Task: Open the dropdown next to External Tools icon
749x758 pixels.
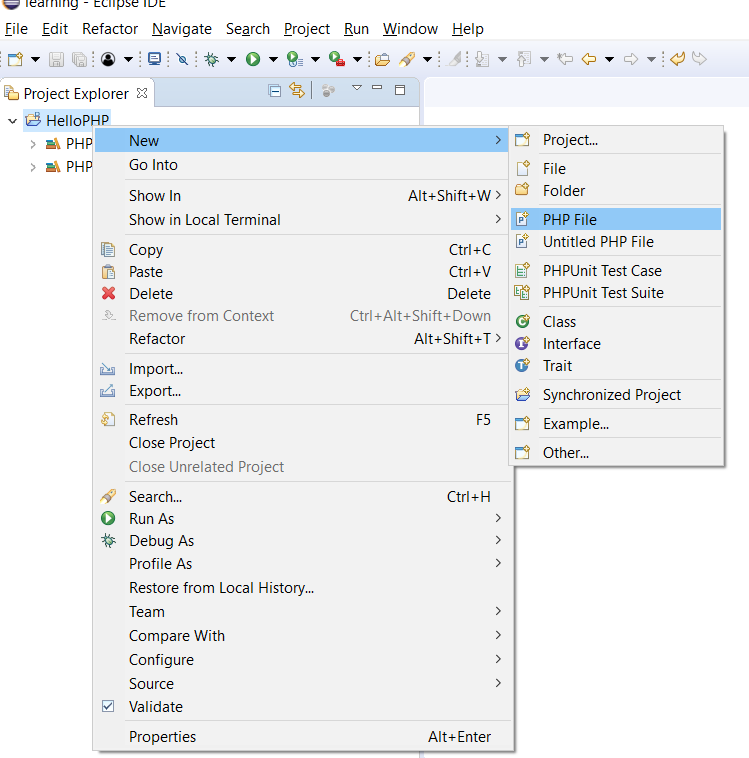Action: 357,59
